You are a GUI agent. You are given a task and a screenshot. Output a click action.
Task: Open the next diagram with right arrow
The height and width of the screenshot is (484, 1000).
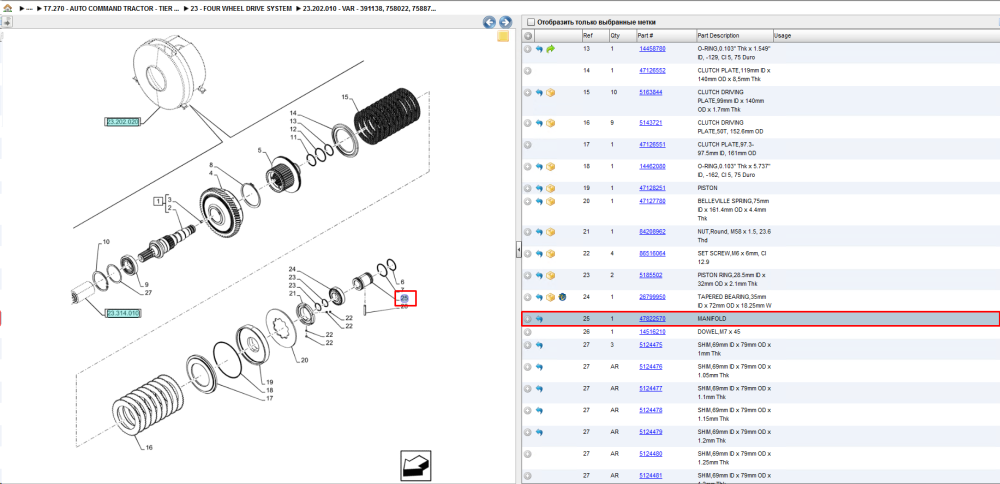pos(505,22)
